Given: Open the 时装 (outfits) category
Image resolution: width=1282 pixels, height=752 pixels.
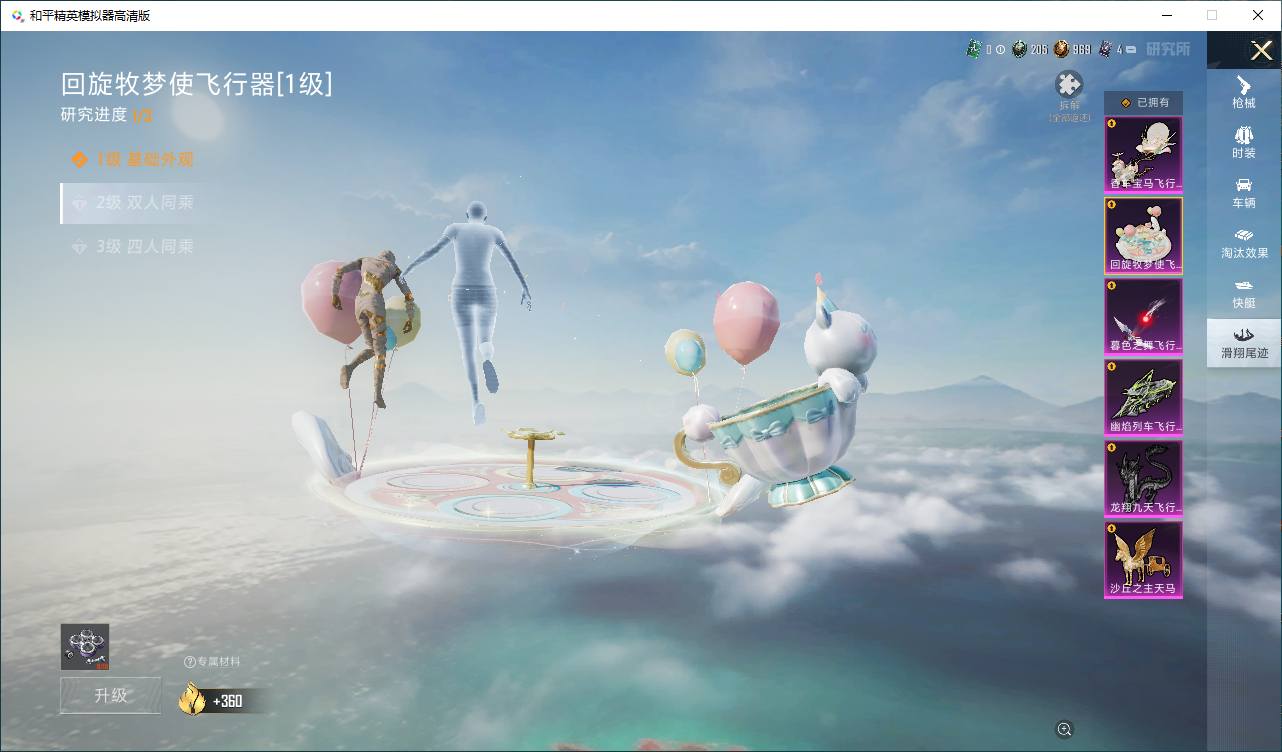Looking at the screenshot, I should point(1244,142).
